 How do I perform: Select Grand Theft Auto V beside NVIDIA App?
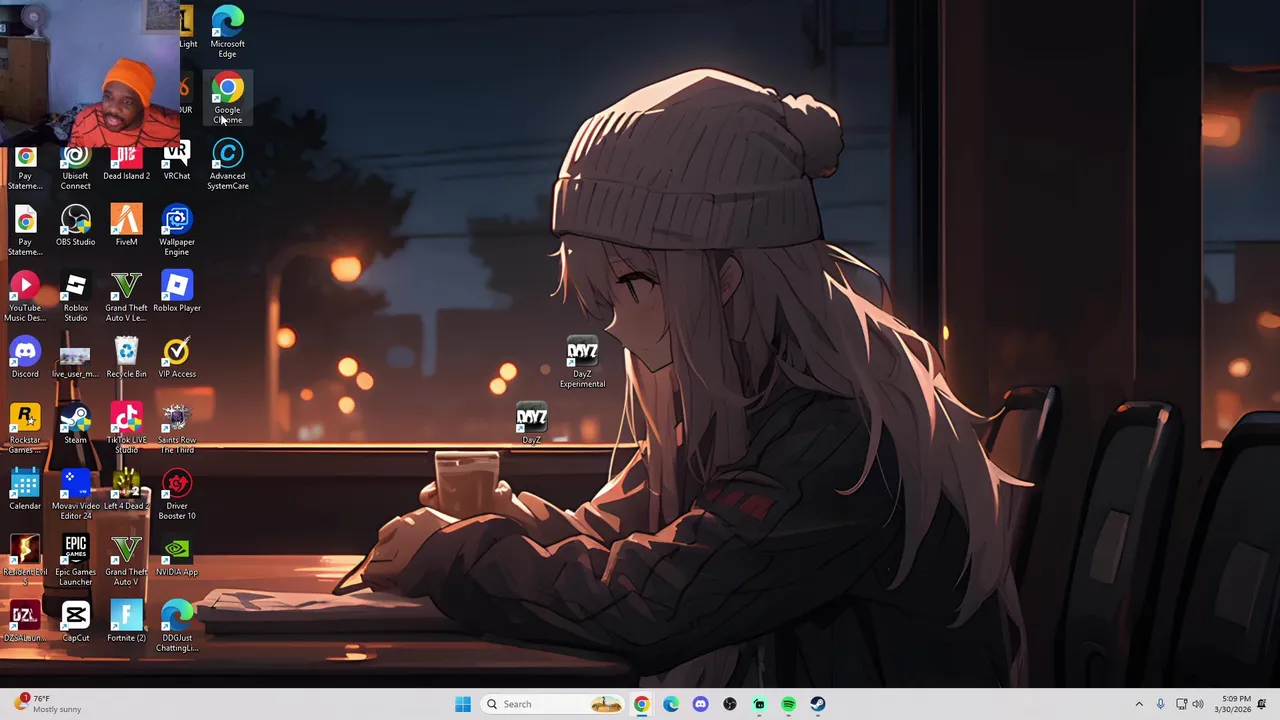click(126, 561)
